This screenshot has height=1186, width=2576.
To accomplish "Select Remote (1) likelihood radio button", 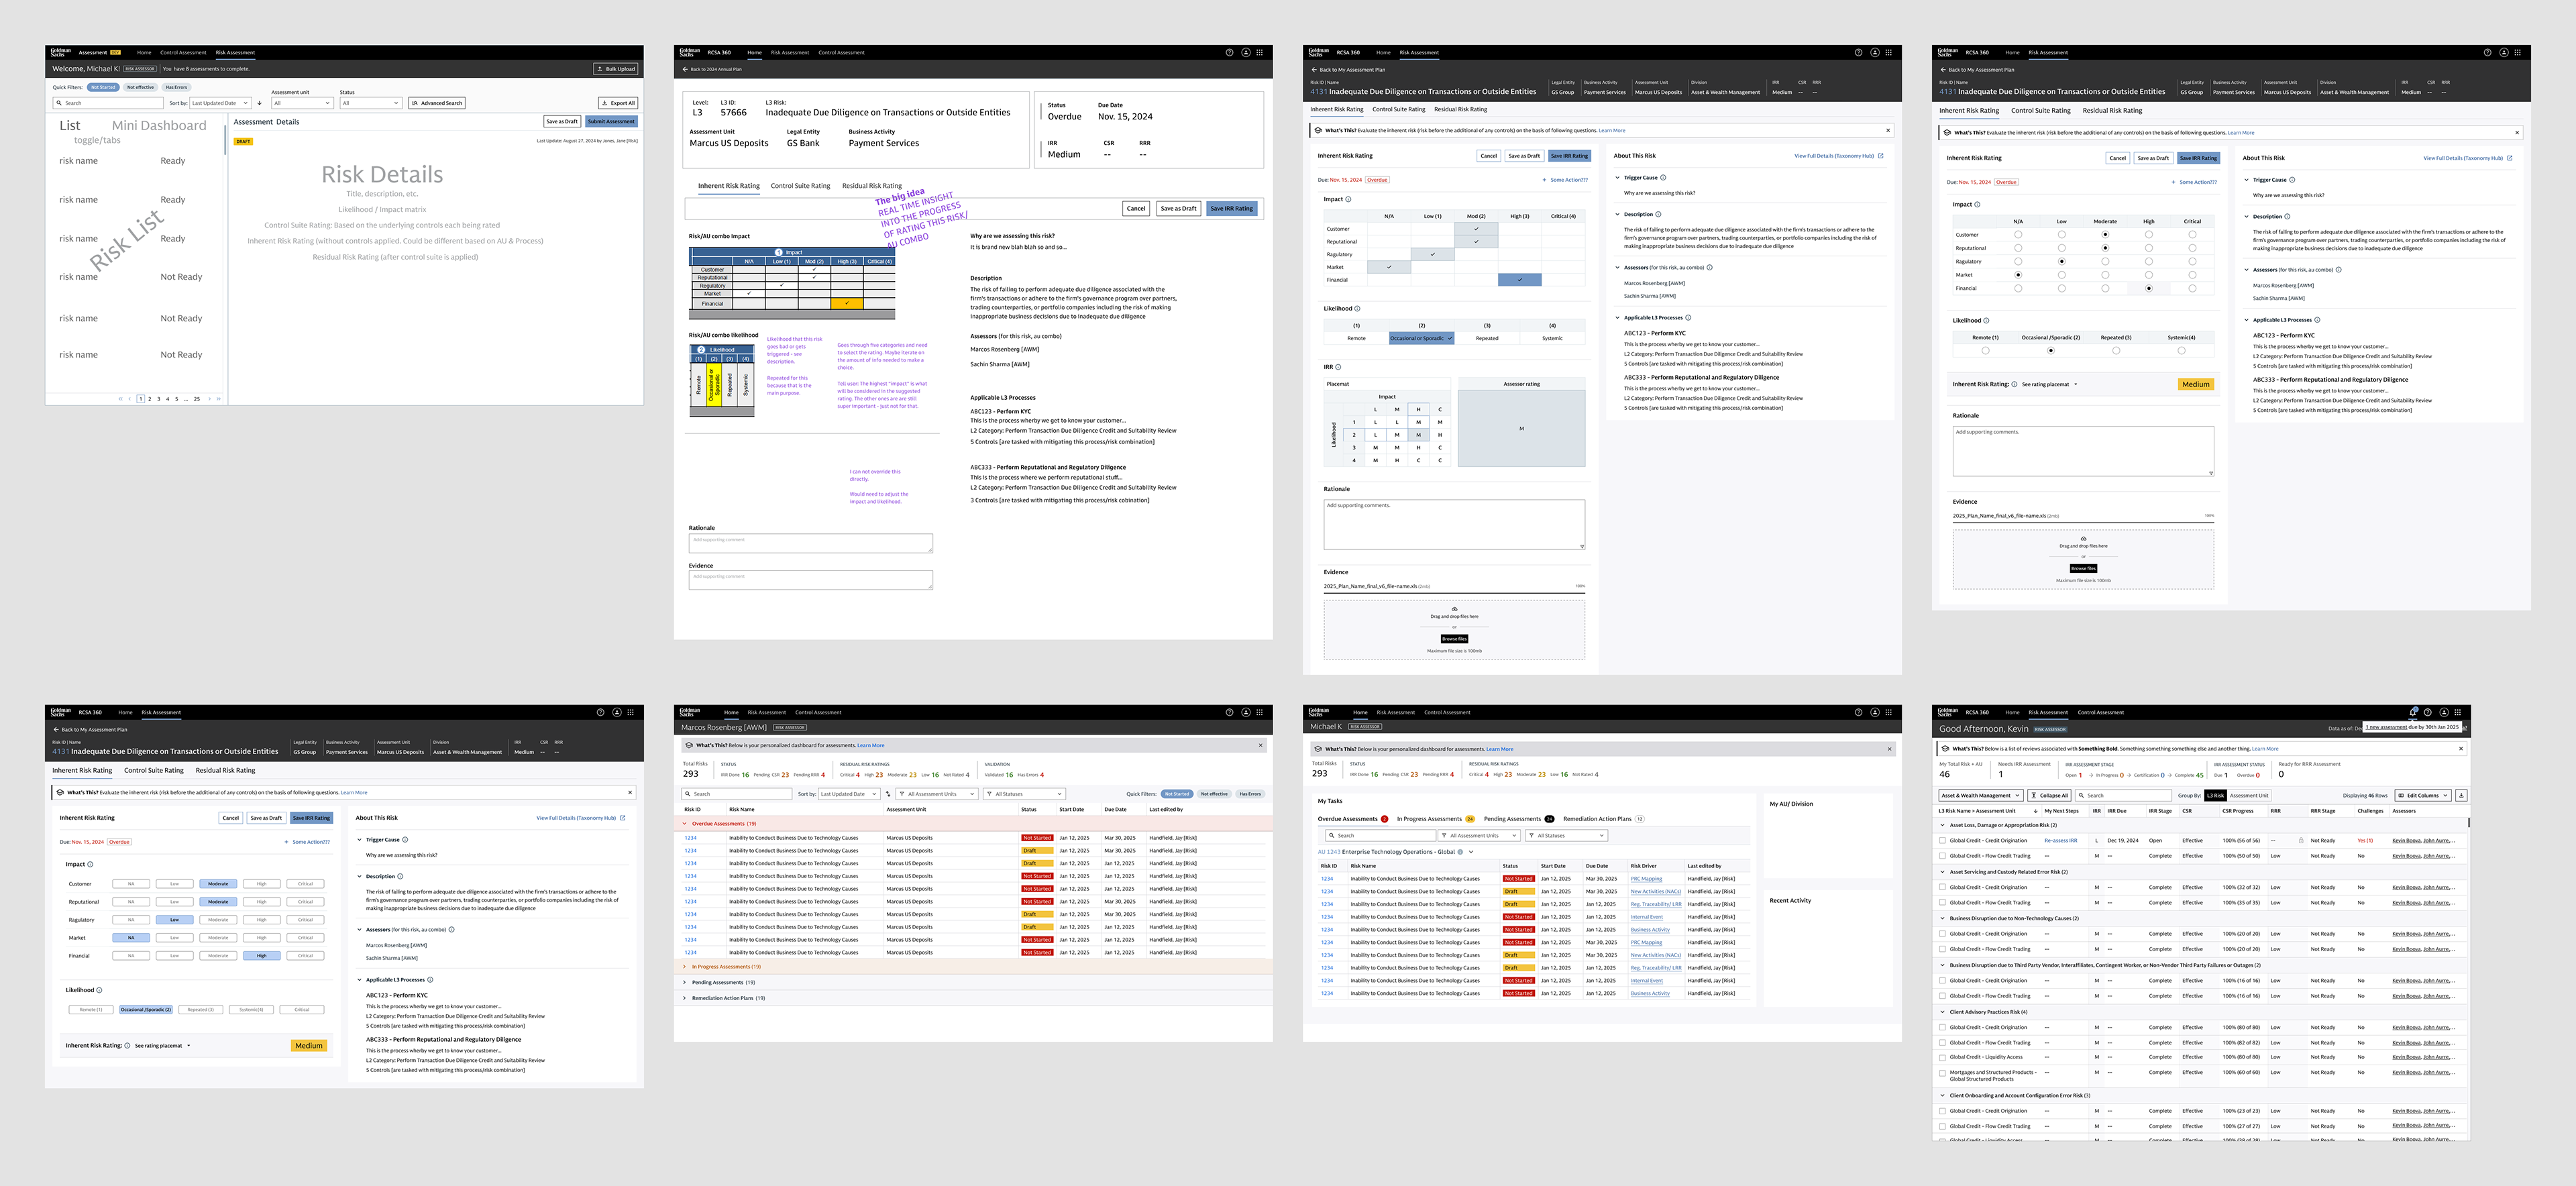I will [x=1986, y=351].
